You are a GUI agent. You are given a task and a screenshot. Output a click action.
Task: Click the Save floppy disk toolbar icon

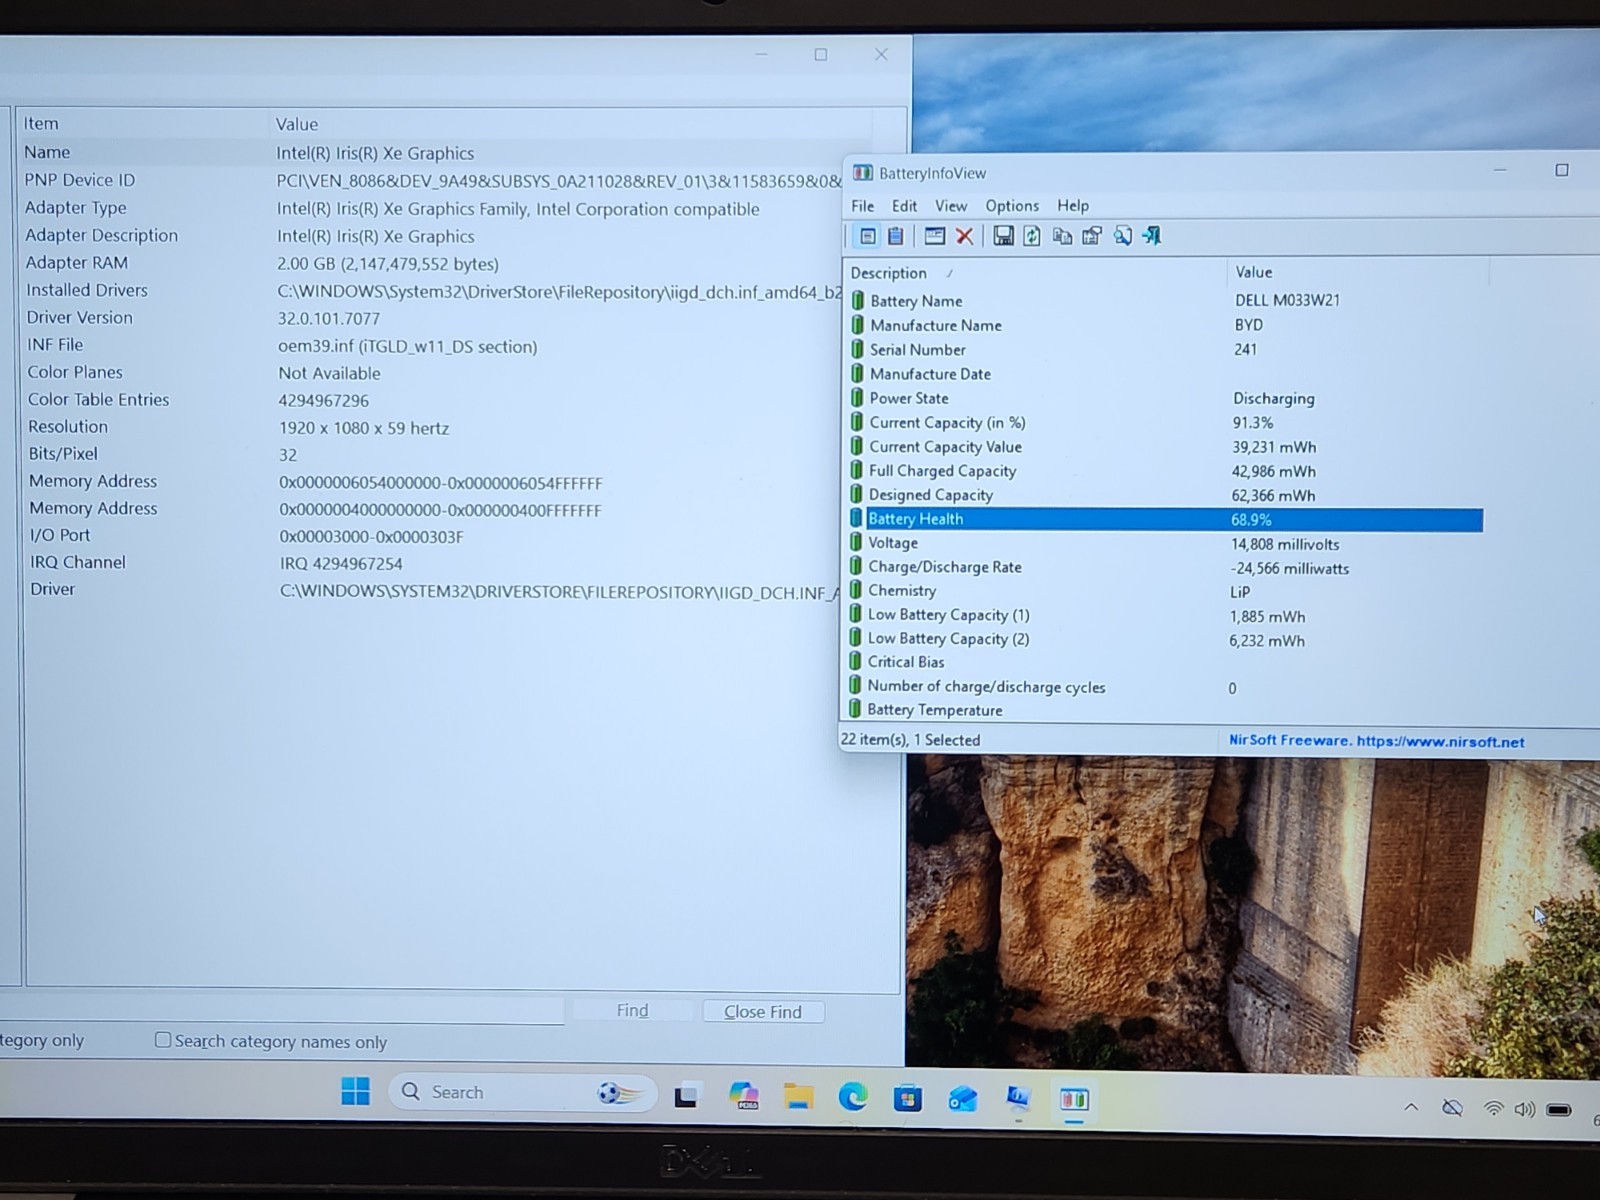click(1003, 236)
